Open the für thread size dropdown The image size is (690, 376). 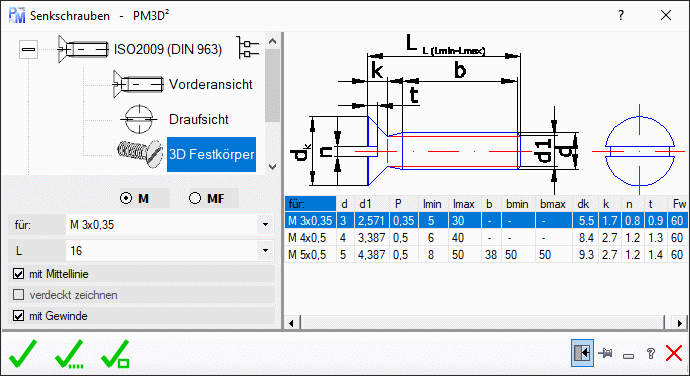tap(265, 225)
